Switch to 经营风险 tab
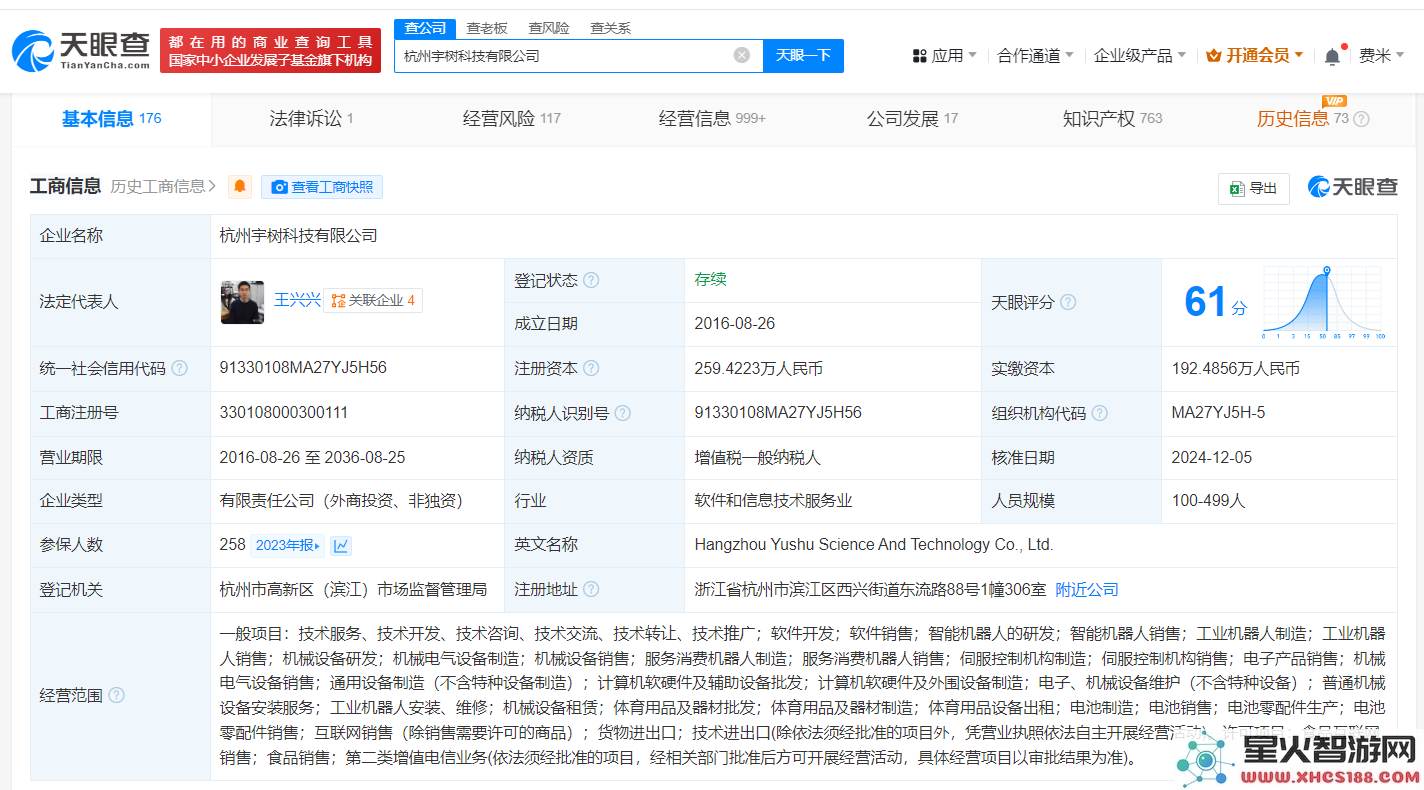This screenshot has width=1424, height=790. pyautogui.click(x=511, y=119)
